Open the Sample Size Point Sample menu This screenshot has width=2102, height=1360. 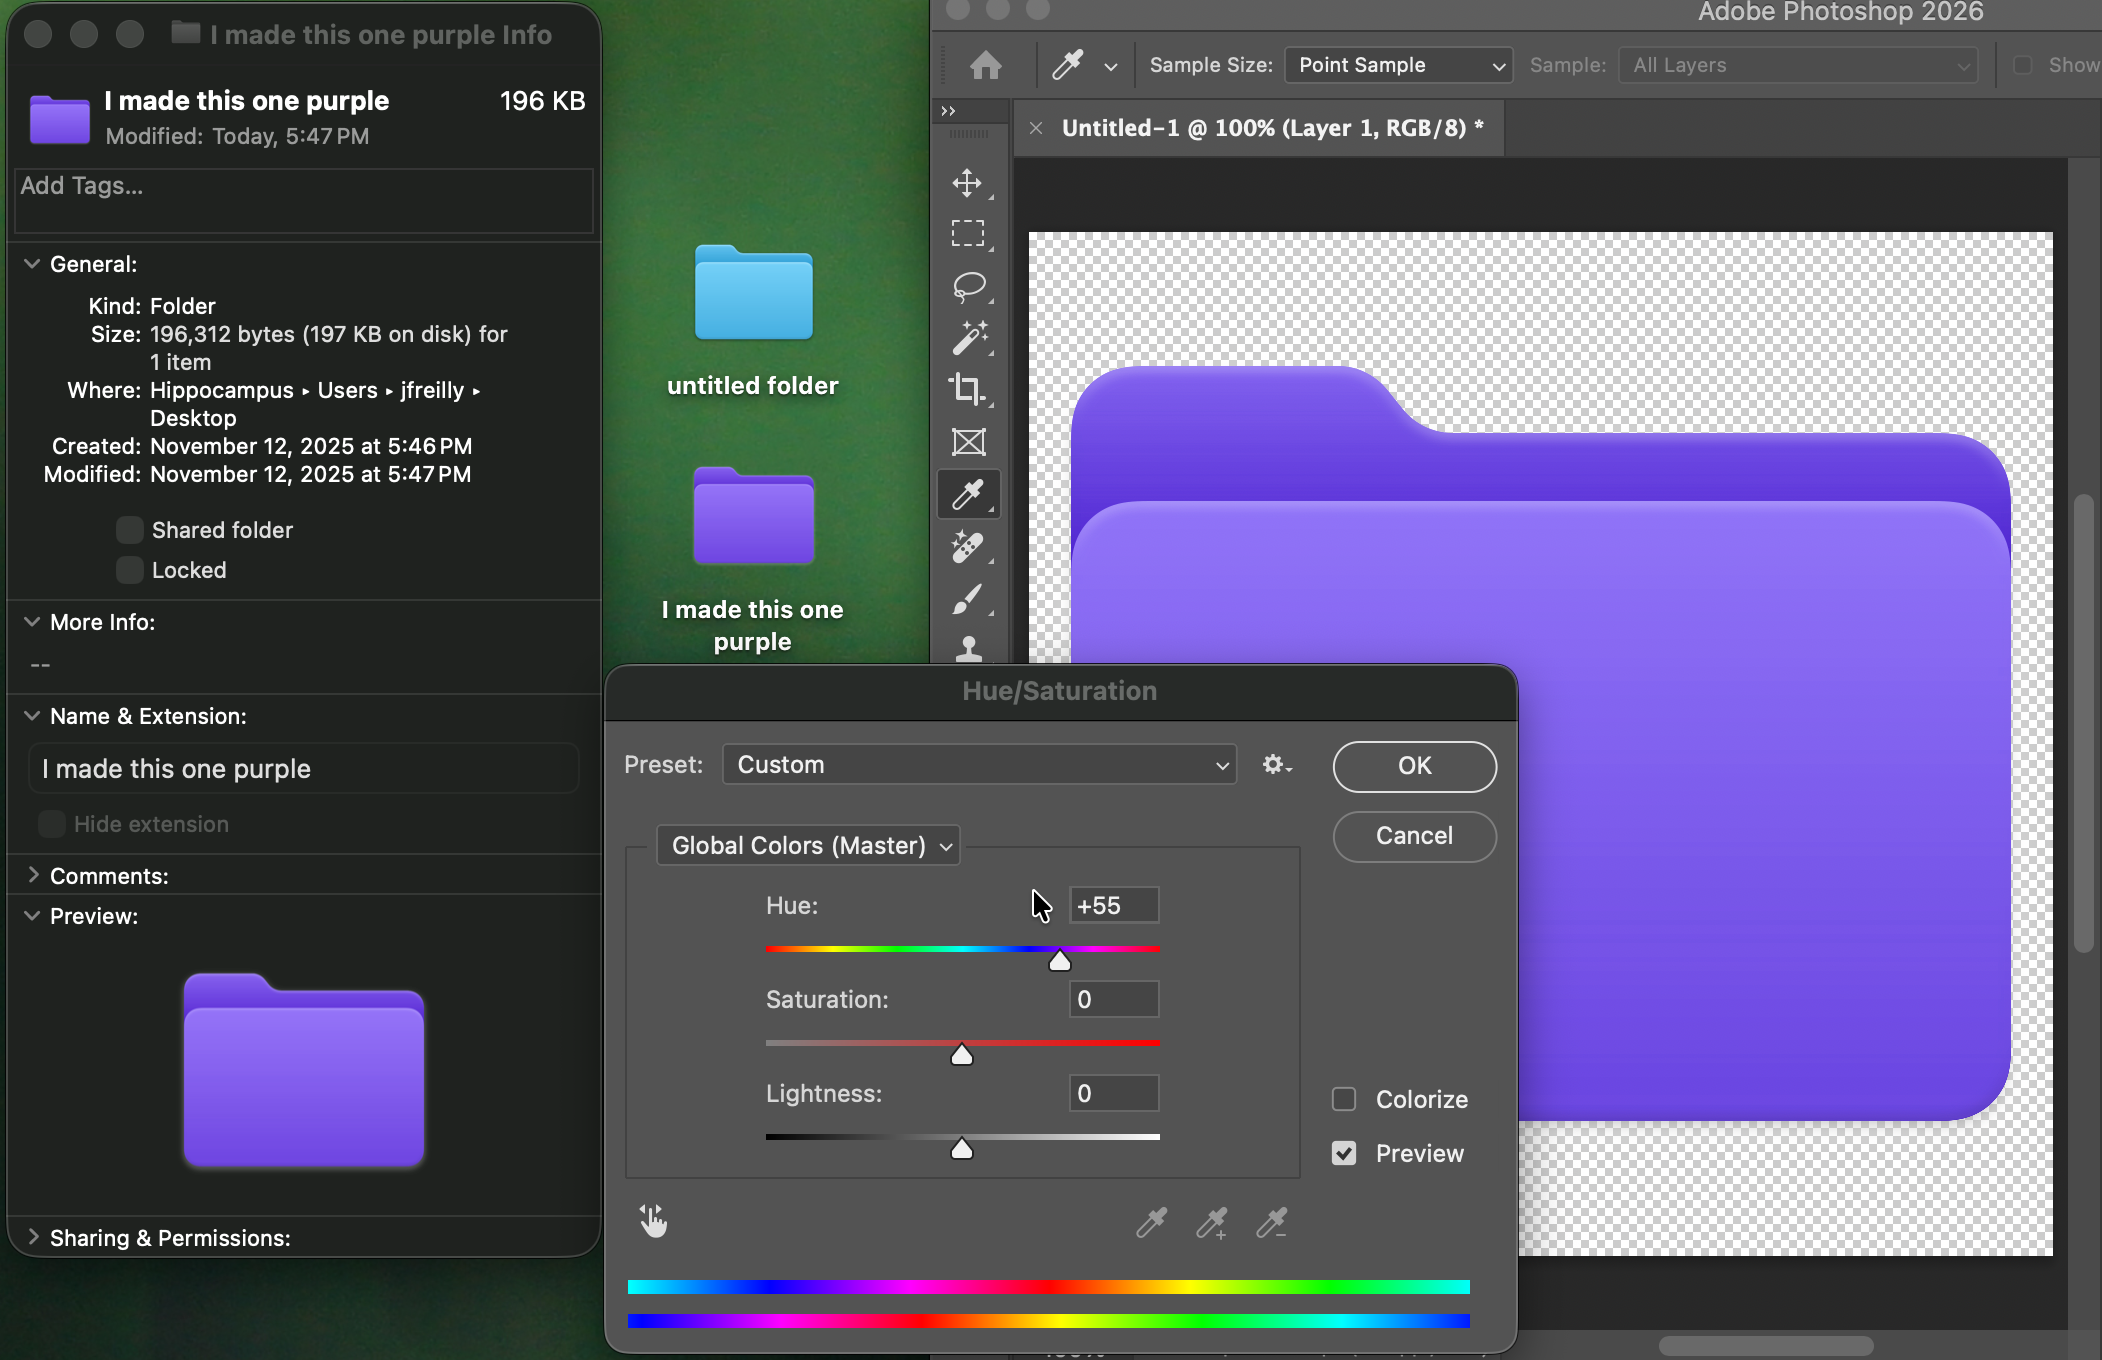click(x=1398, y=65)
